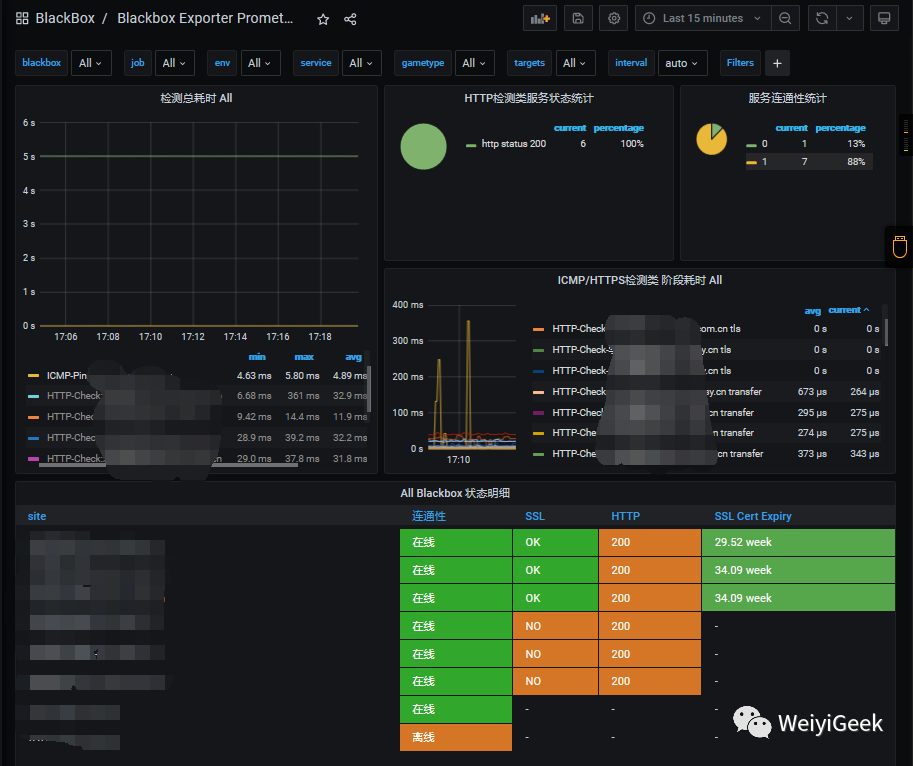This screenshot has height=766, width=913.
Task: Refresh the dashboard now
Action: (822, 19)
